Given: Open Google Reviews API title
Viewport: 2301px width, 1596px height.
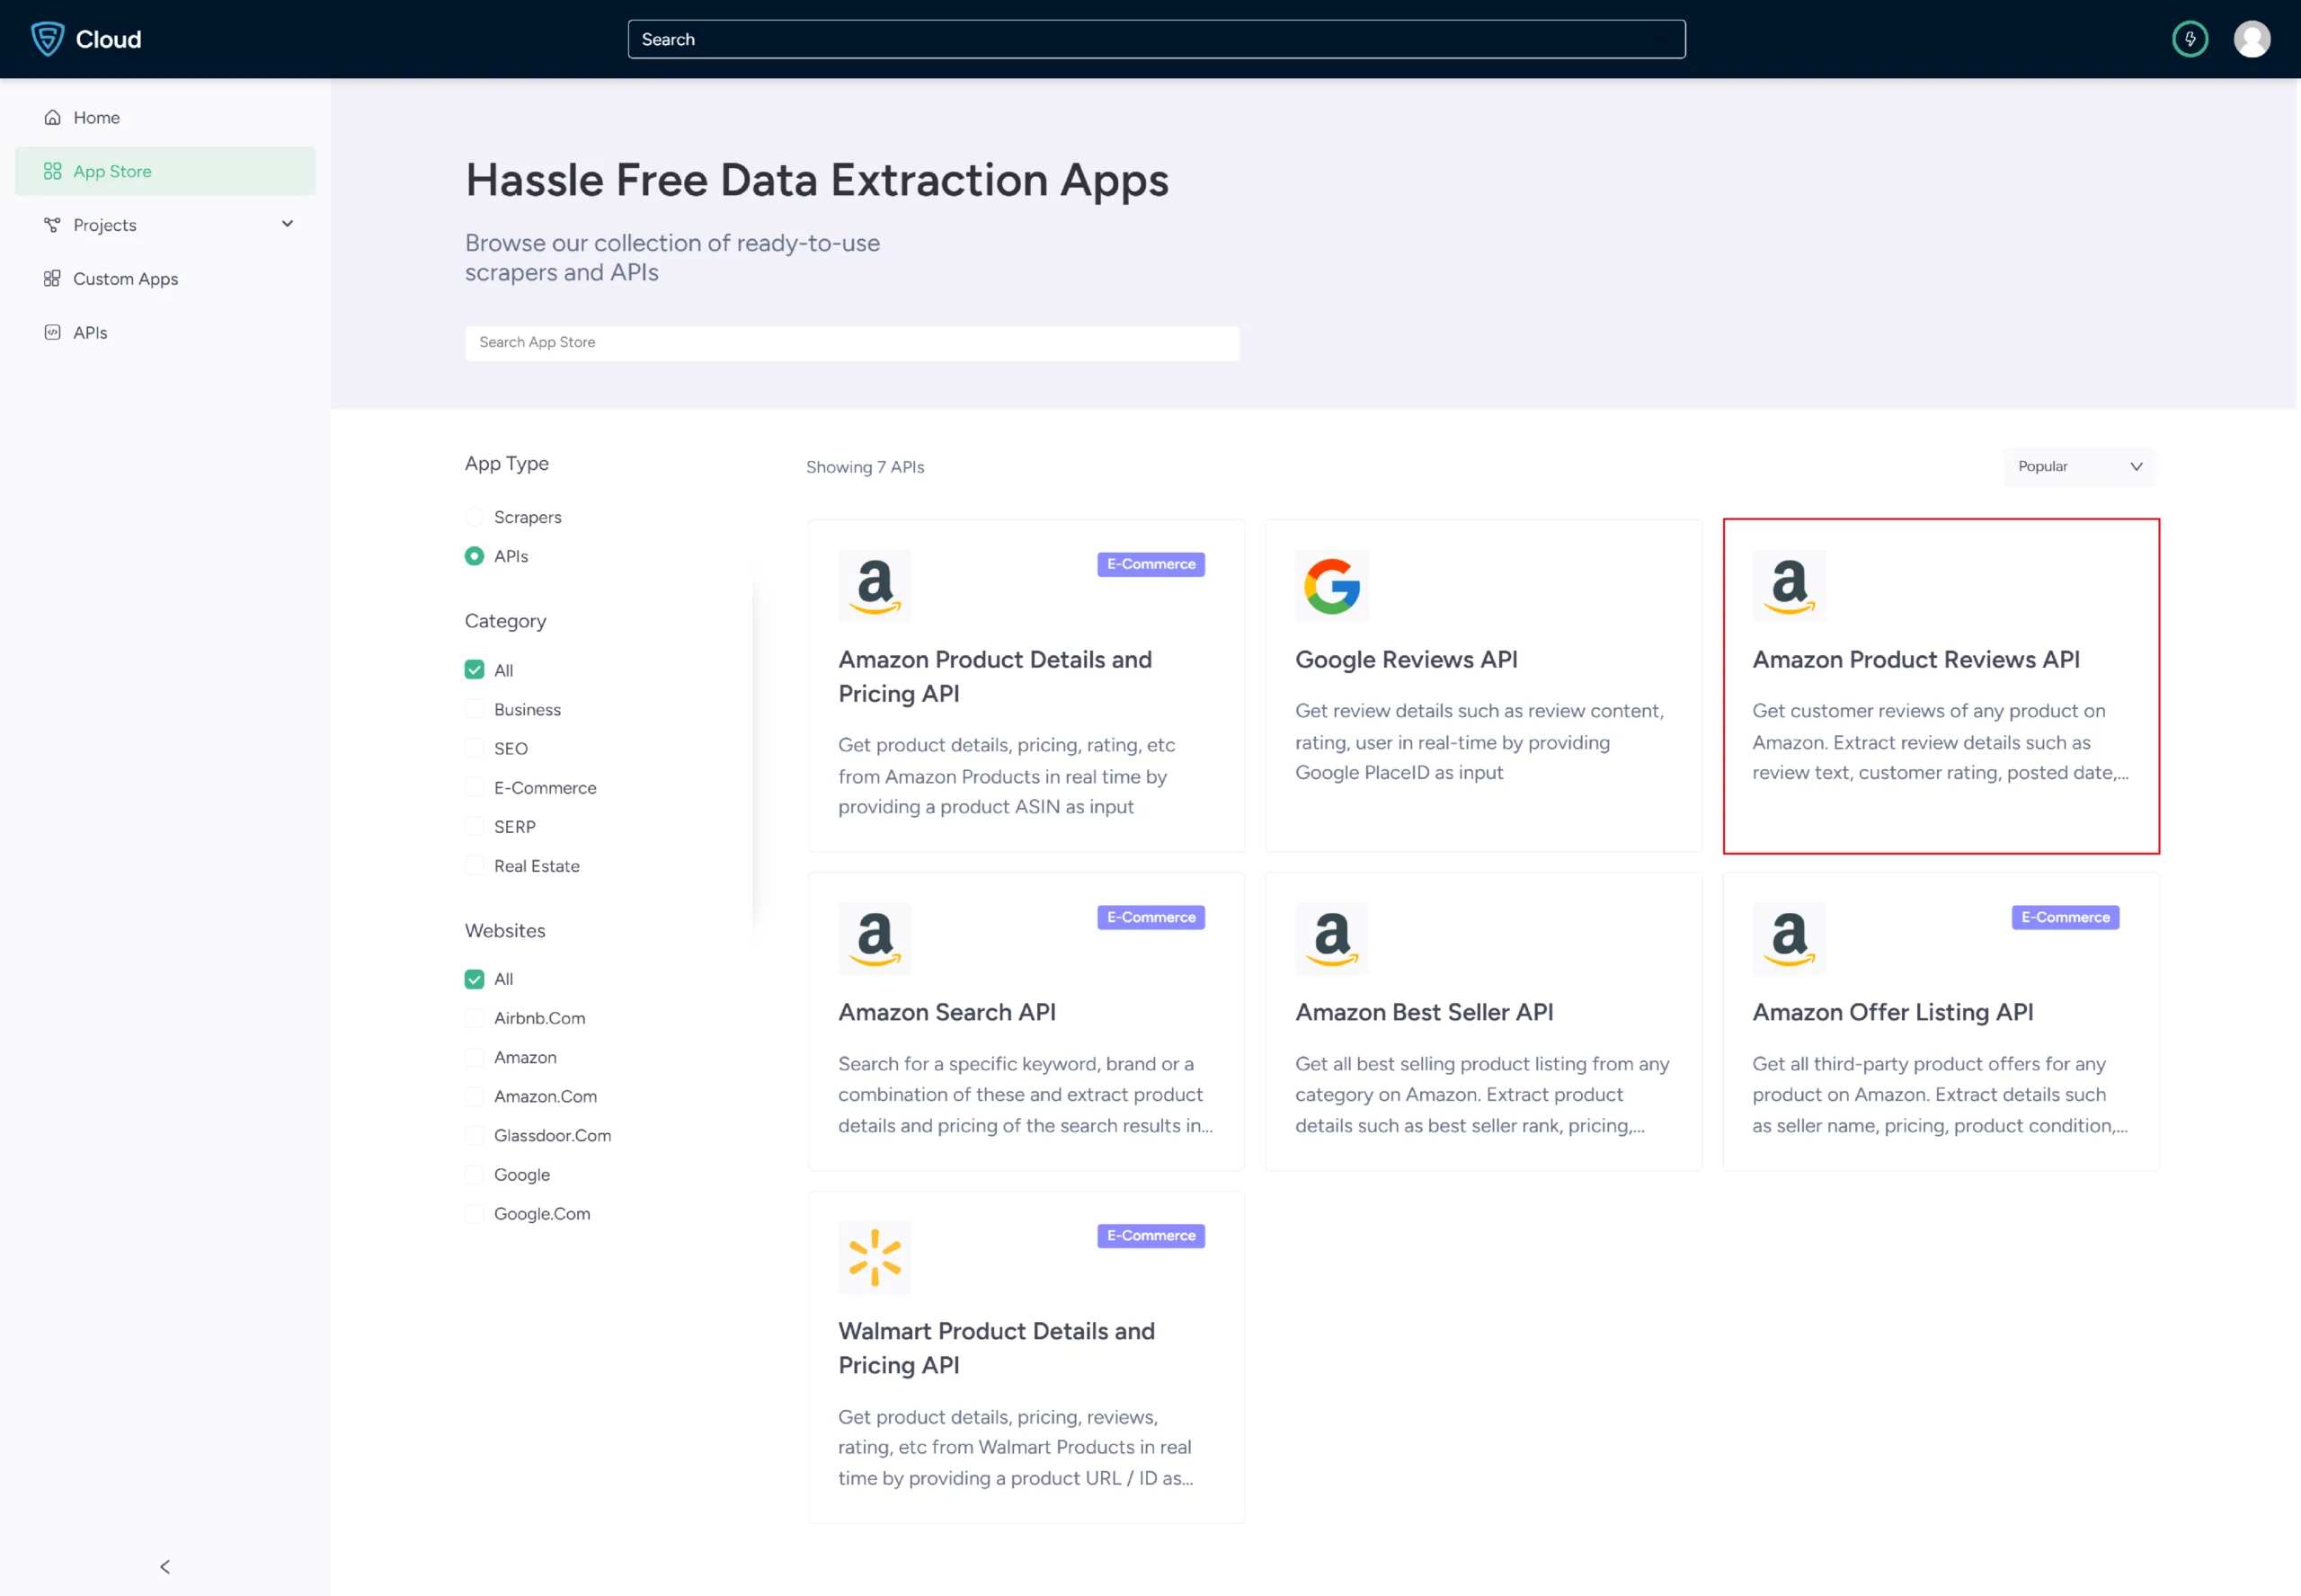Looking at the screenshot, I should (1406, 660).
